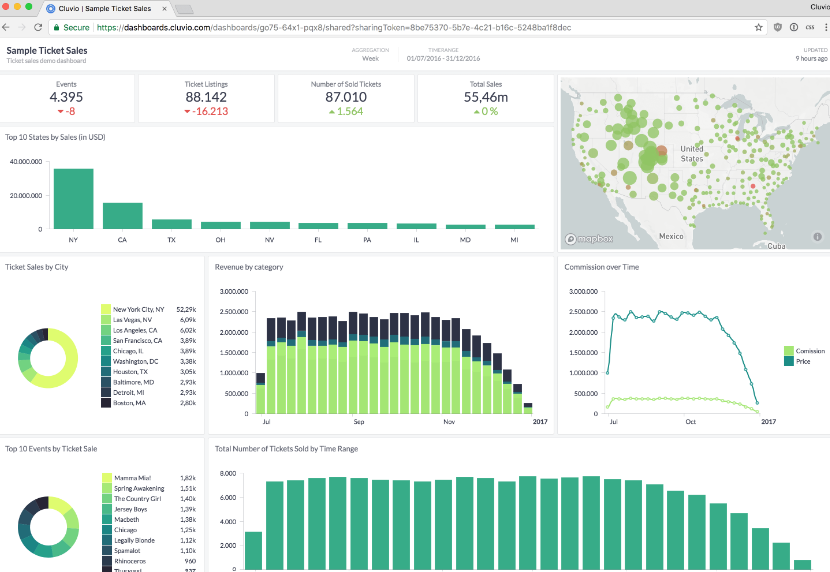This screenshot has width=830, height=572.
Task: Click the Sample Ticket Sales dashboard title
Action: pos(47,51)
